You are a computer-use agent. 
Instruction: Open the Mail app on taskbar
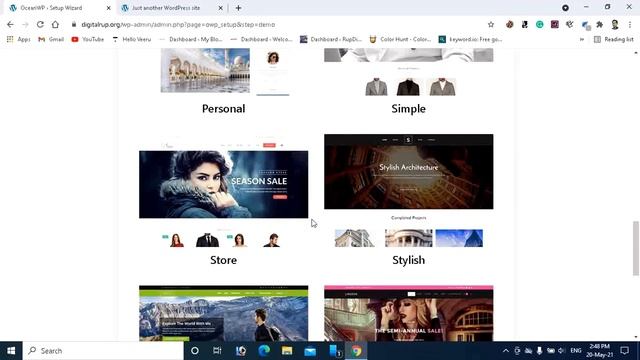(310, 351)
